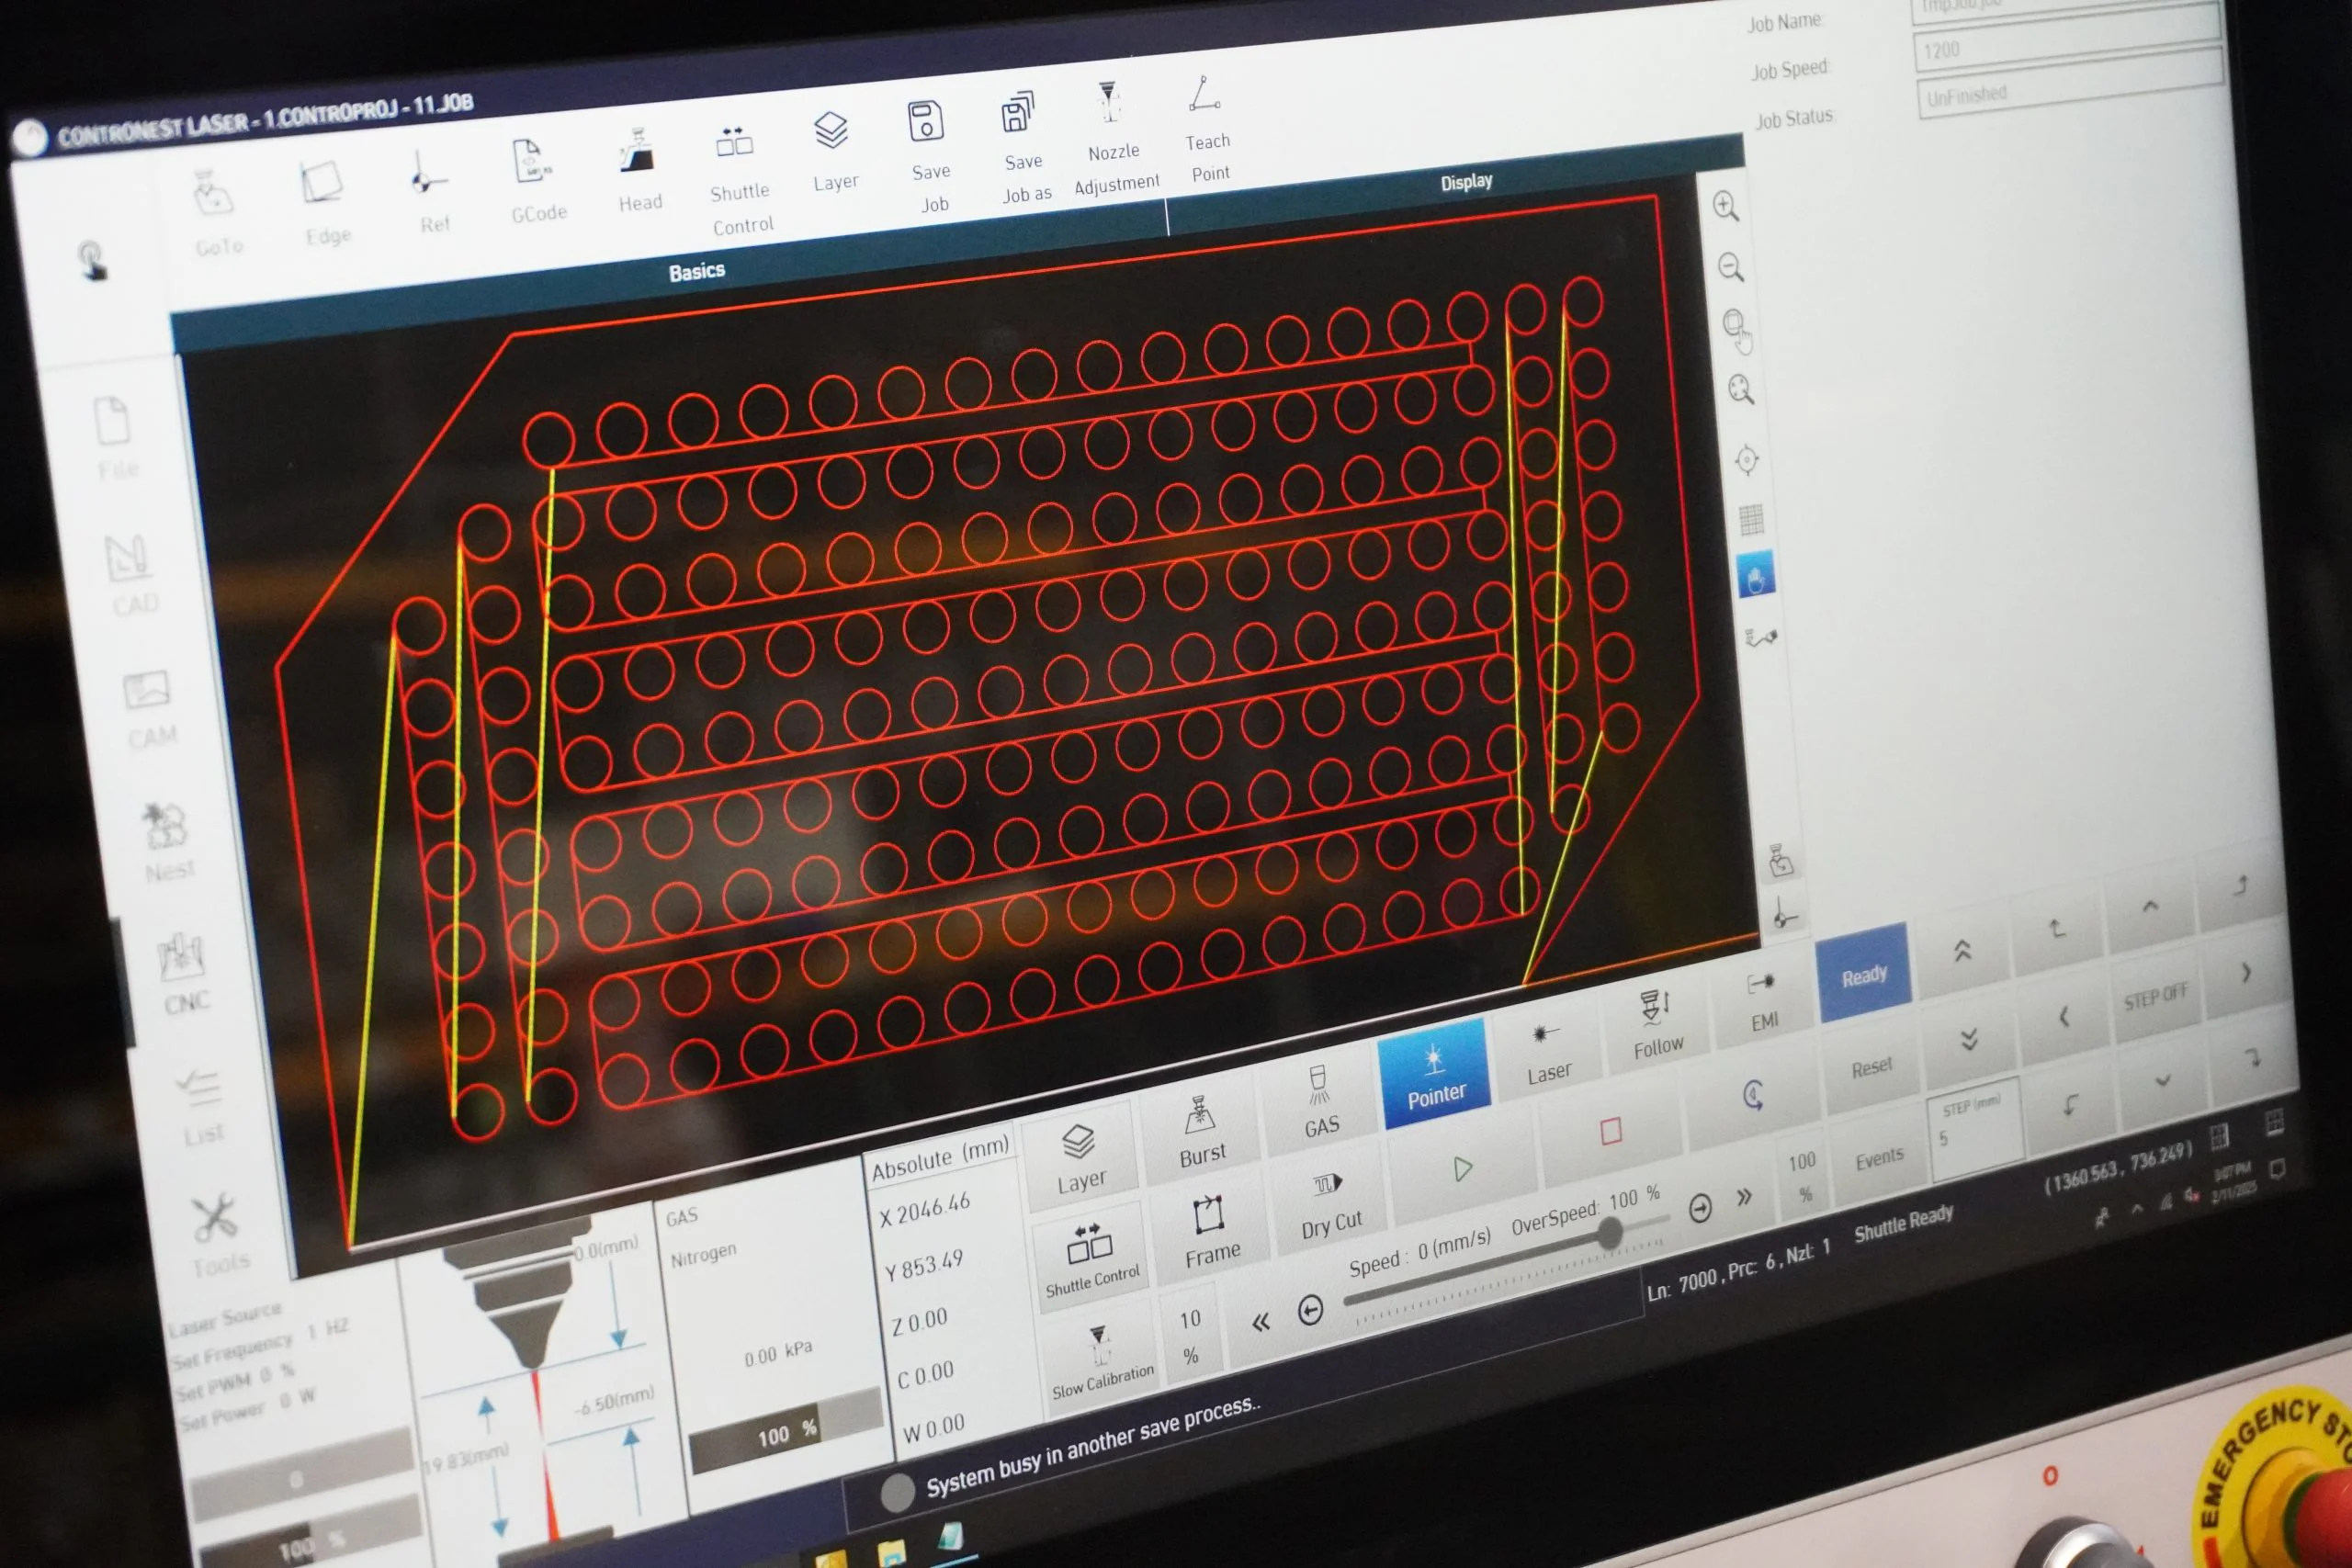
Task: Zoom in on the cutting preview
Action: 1725,206
